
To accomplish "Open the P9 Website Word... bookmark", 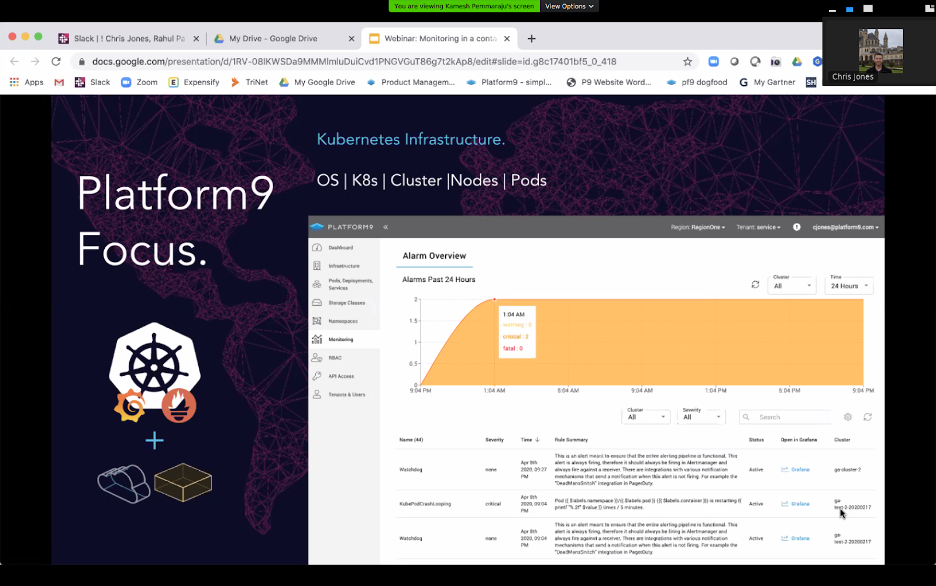I will pyautogui.click(x=609, y=82).
